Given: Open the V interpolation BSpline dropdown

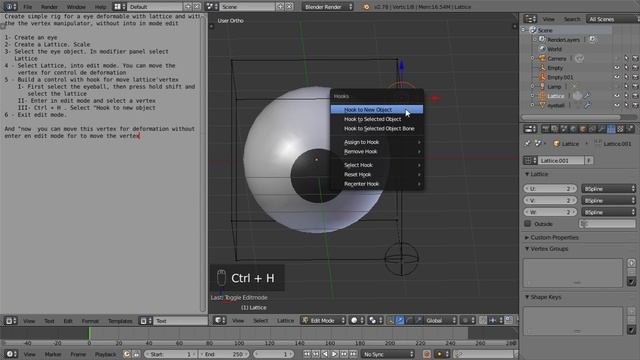Looking at the screenshot, I should tap(609, 200).
